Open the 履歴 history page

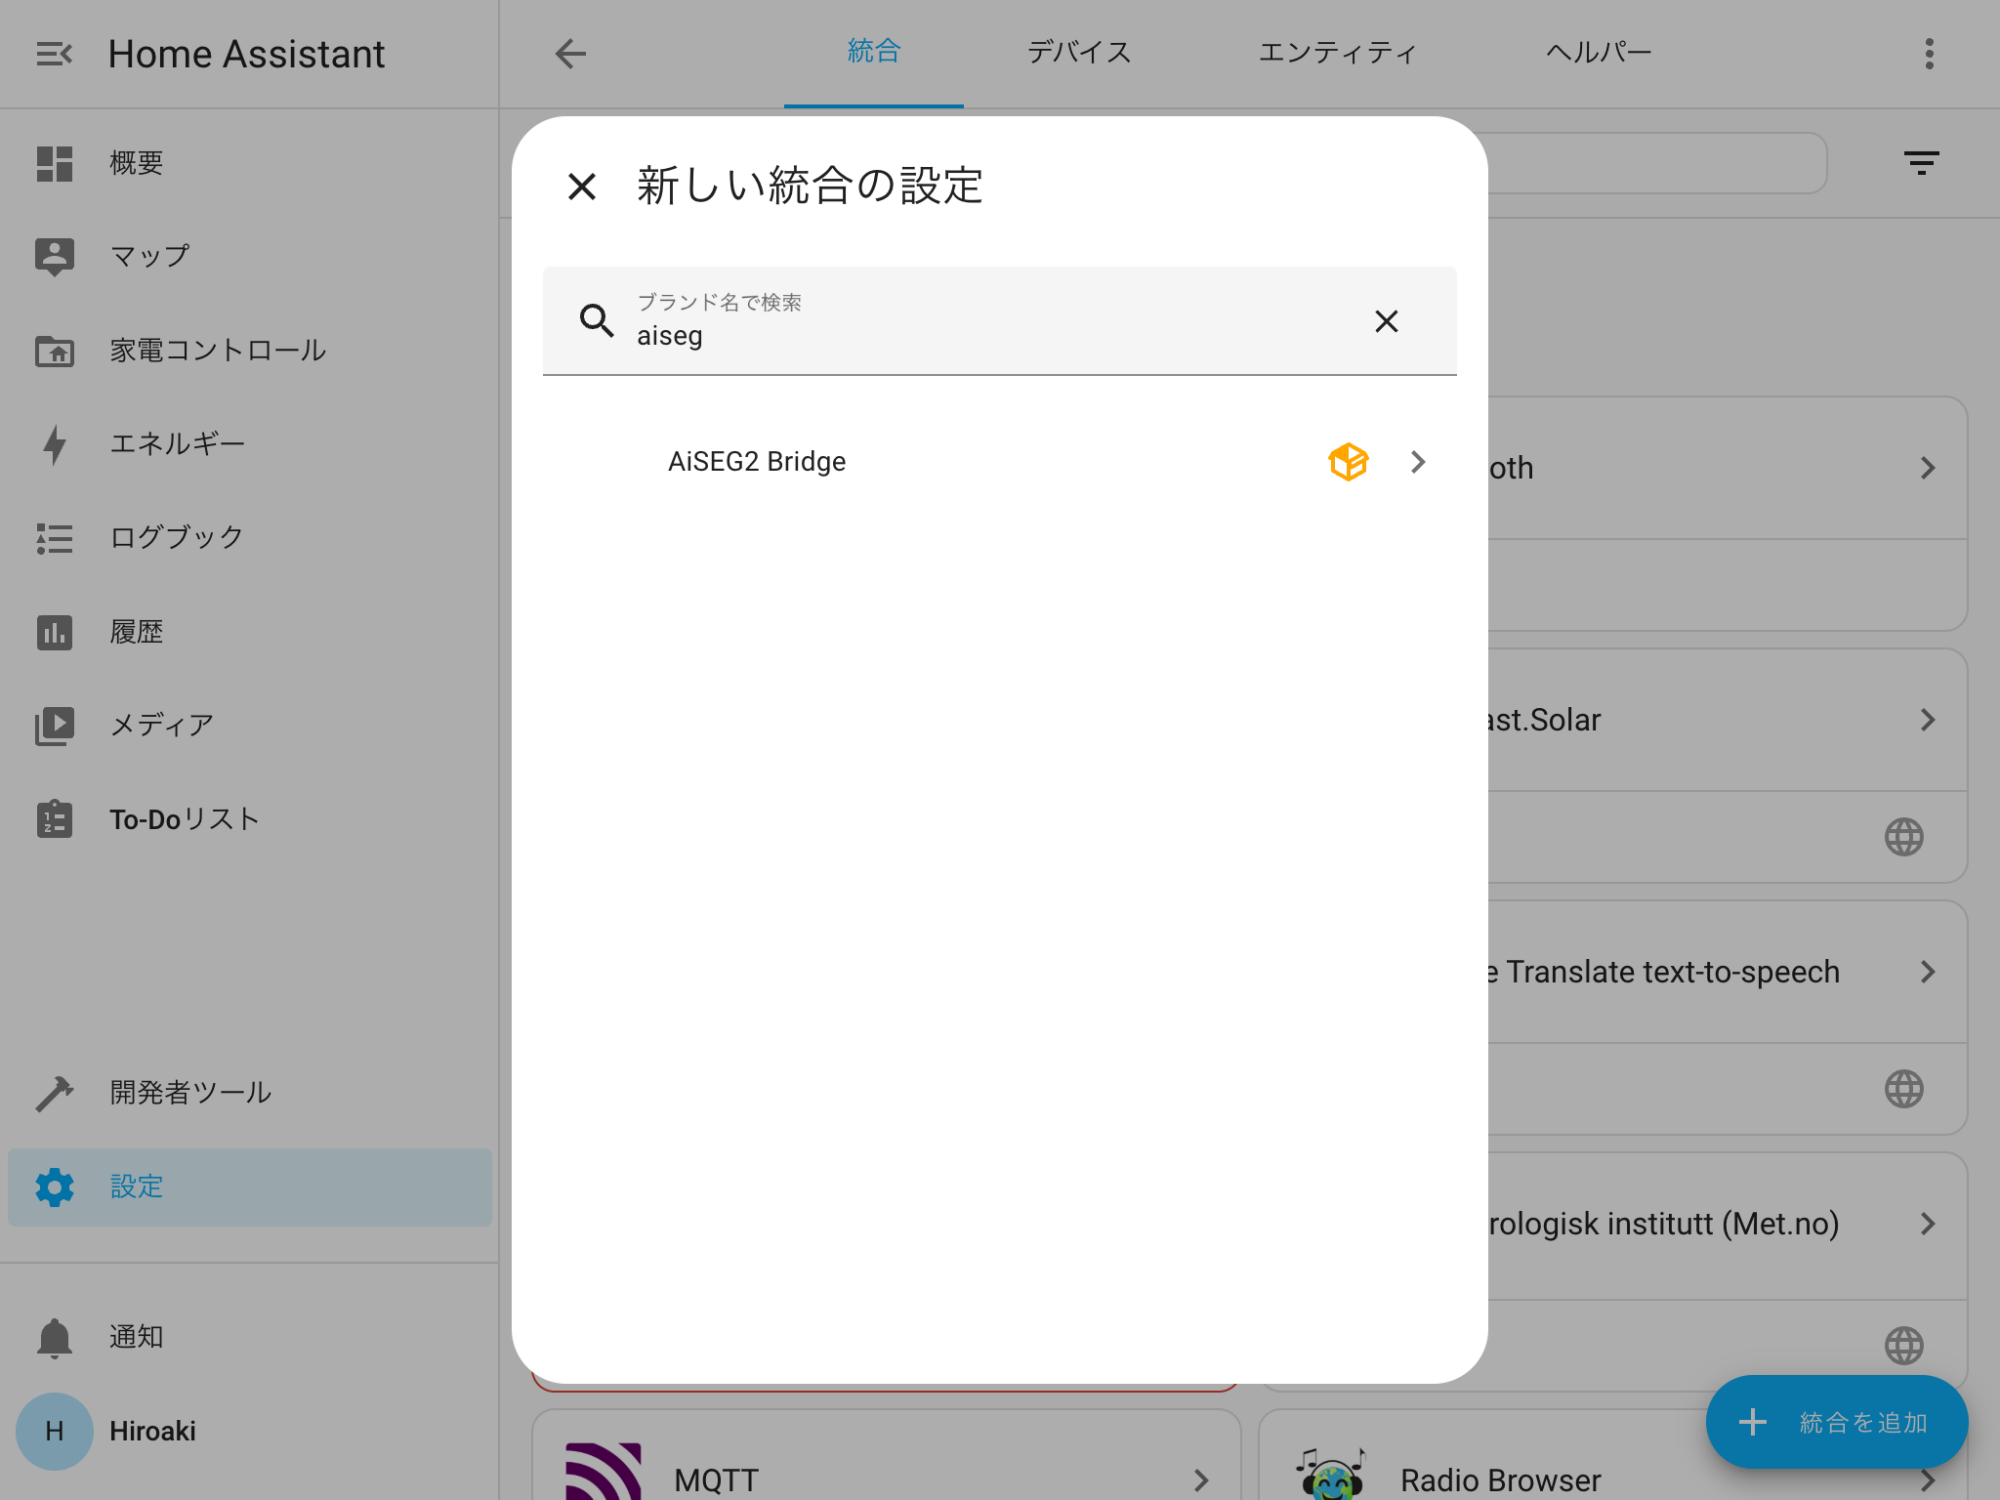[x=250, y=631]
